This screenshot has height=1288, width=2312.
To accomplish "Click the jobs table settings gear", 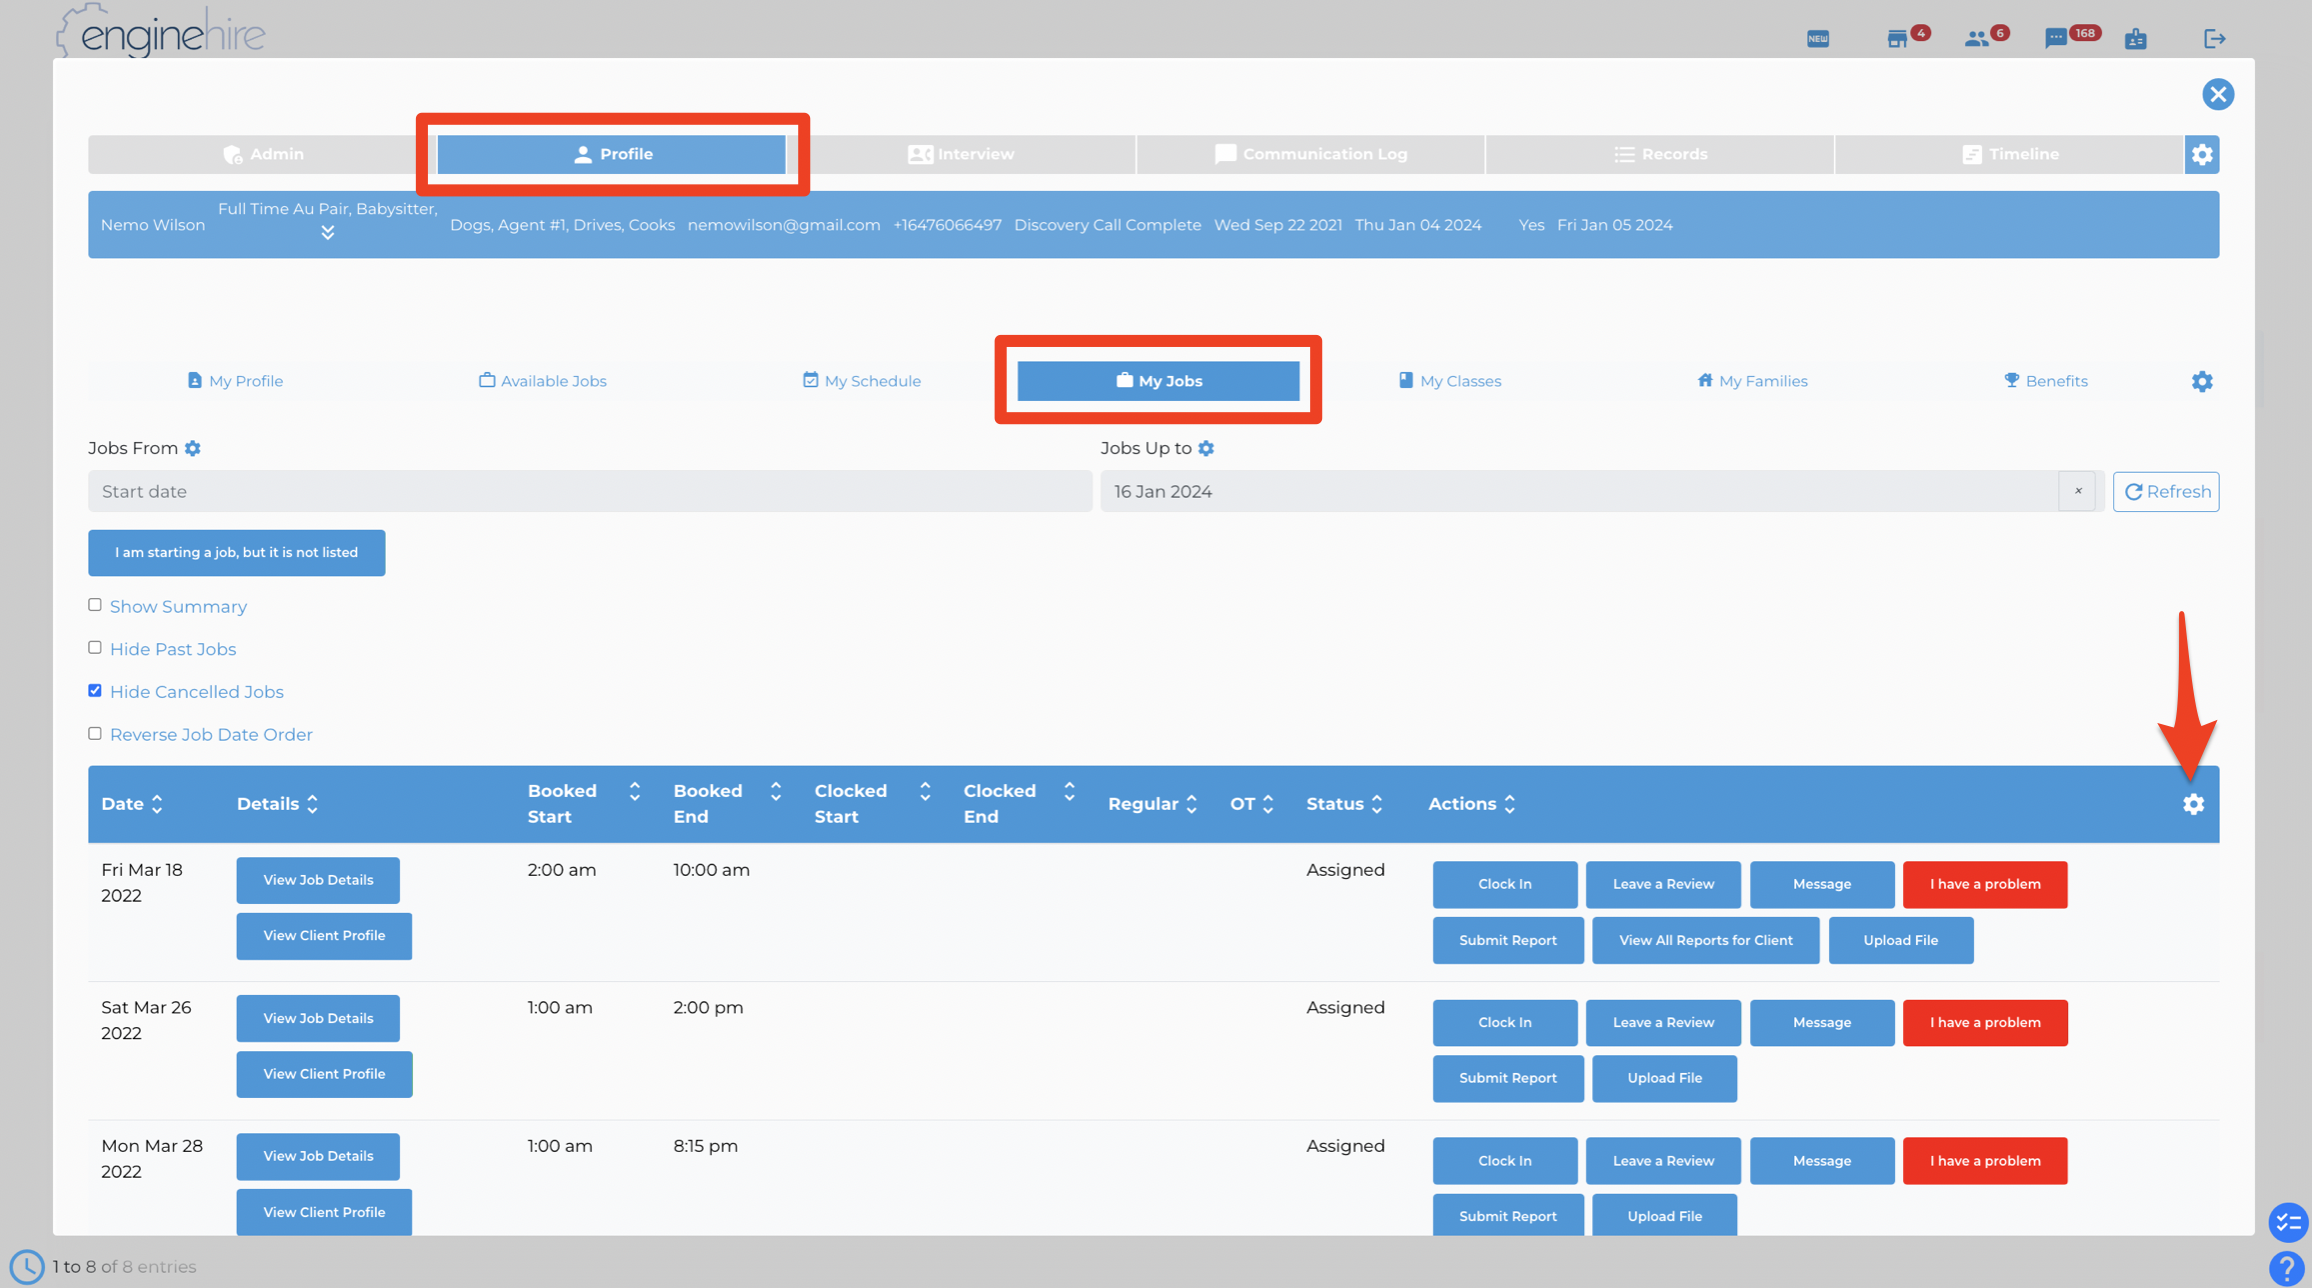I will click(2193, 804).
